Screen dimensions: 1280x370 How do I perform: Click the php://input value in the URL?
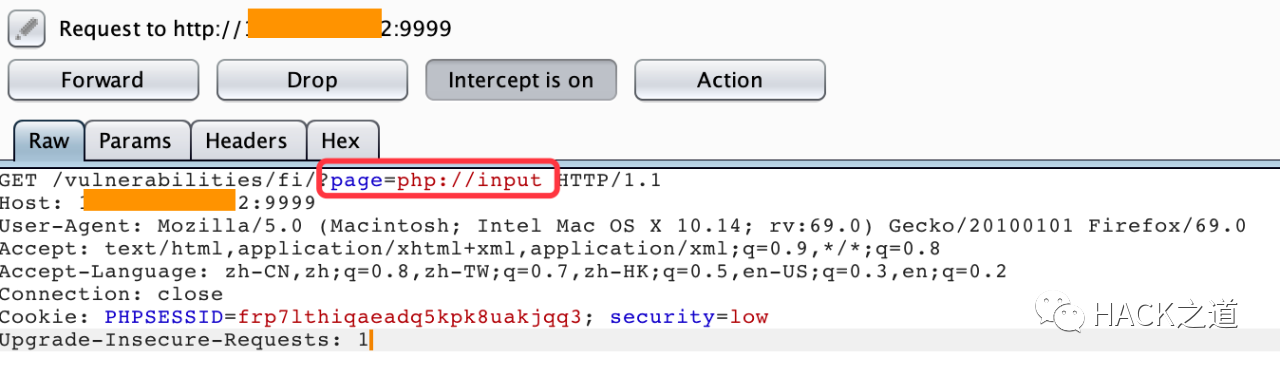pyautogui.click(x=470, y=181)
